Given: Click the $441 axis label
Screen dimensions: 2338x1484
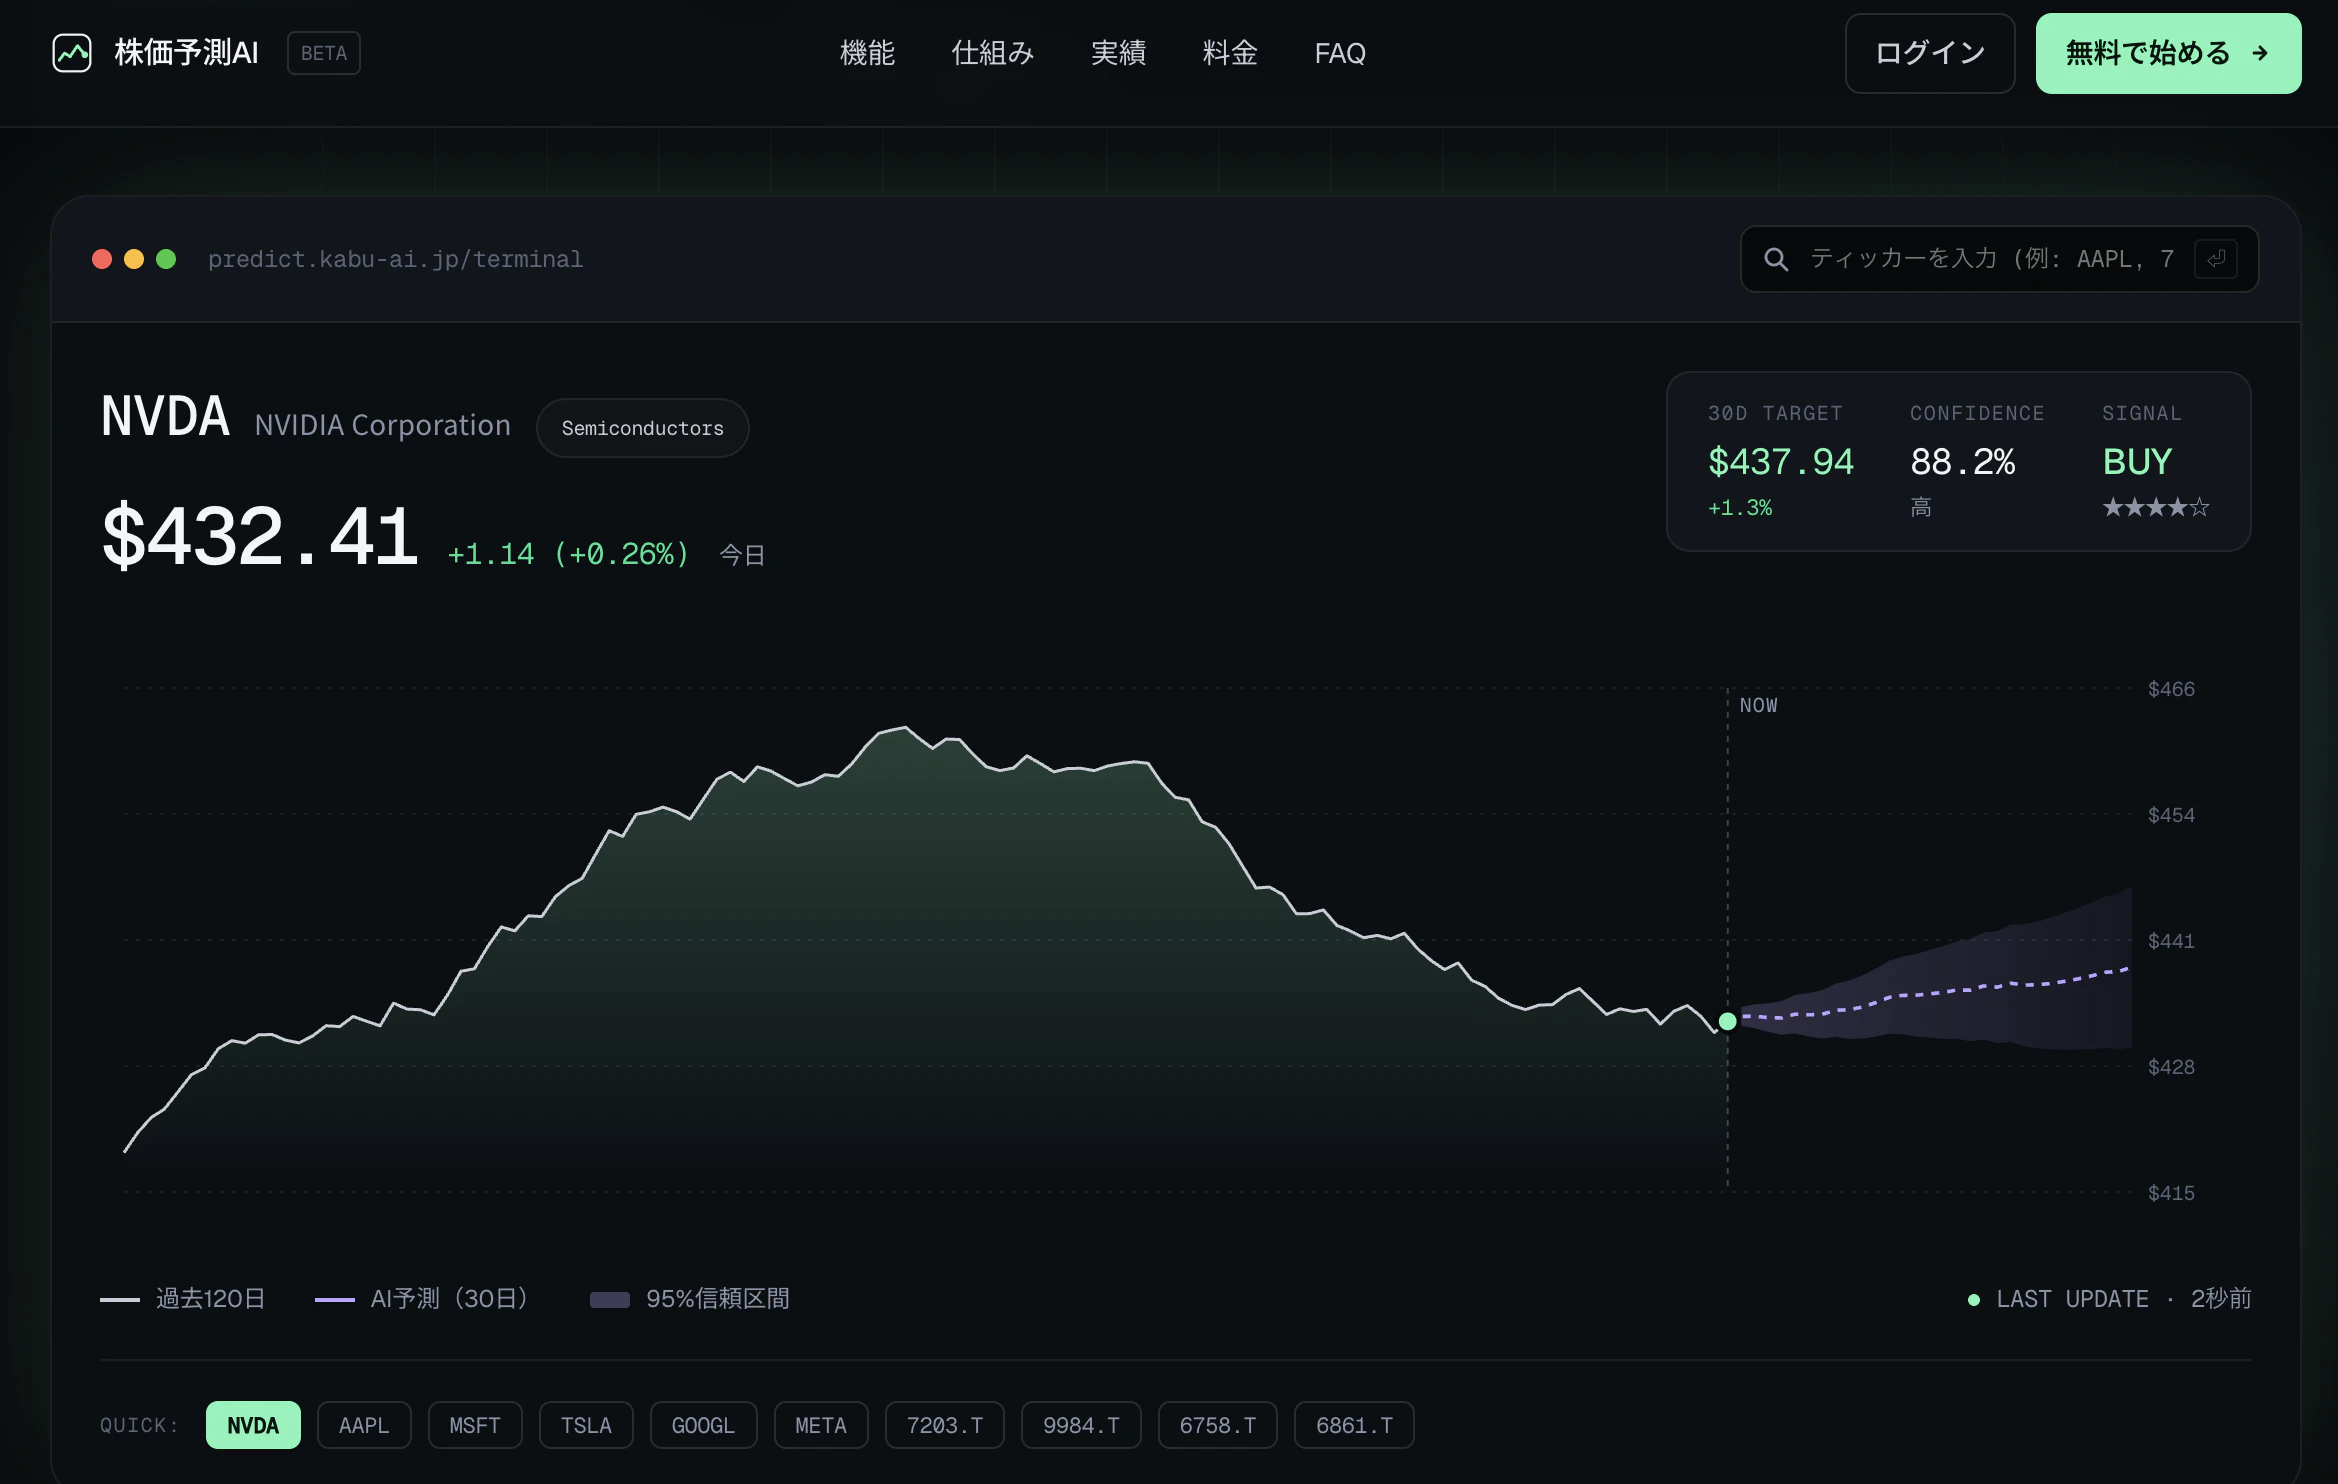Looking at the screenshot, I should [2171, 941].
